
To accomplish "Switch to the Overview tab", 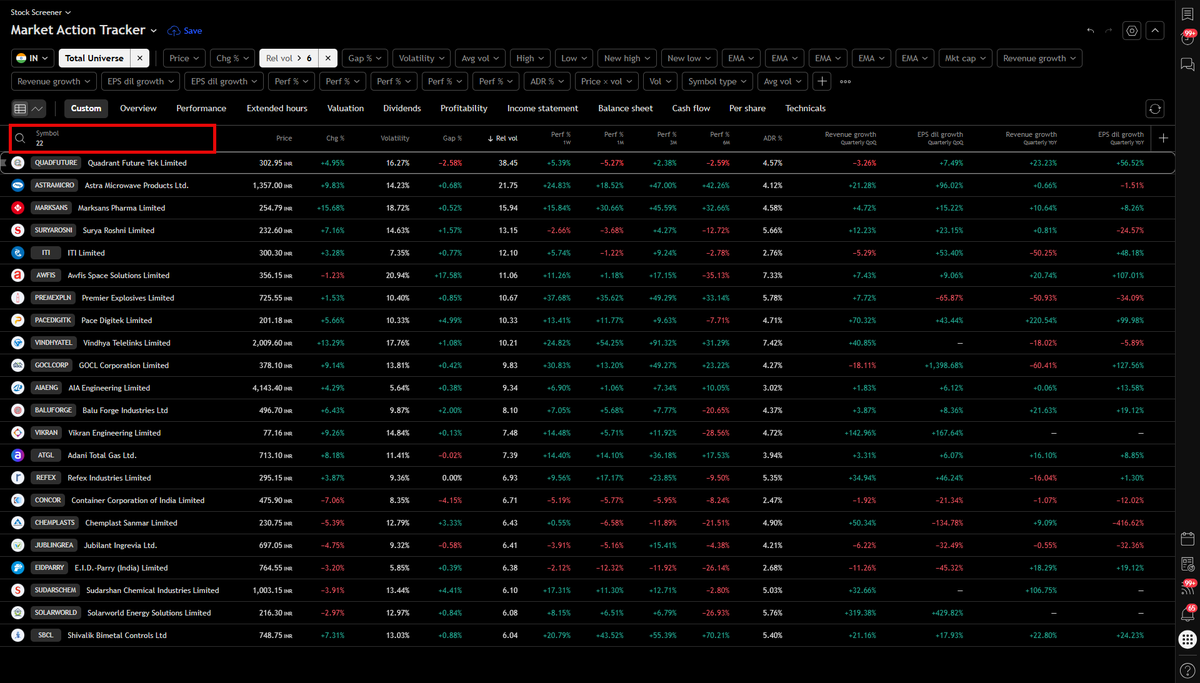I will pyautogui.click(x=138, y=108).
